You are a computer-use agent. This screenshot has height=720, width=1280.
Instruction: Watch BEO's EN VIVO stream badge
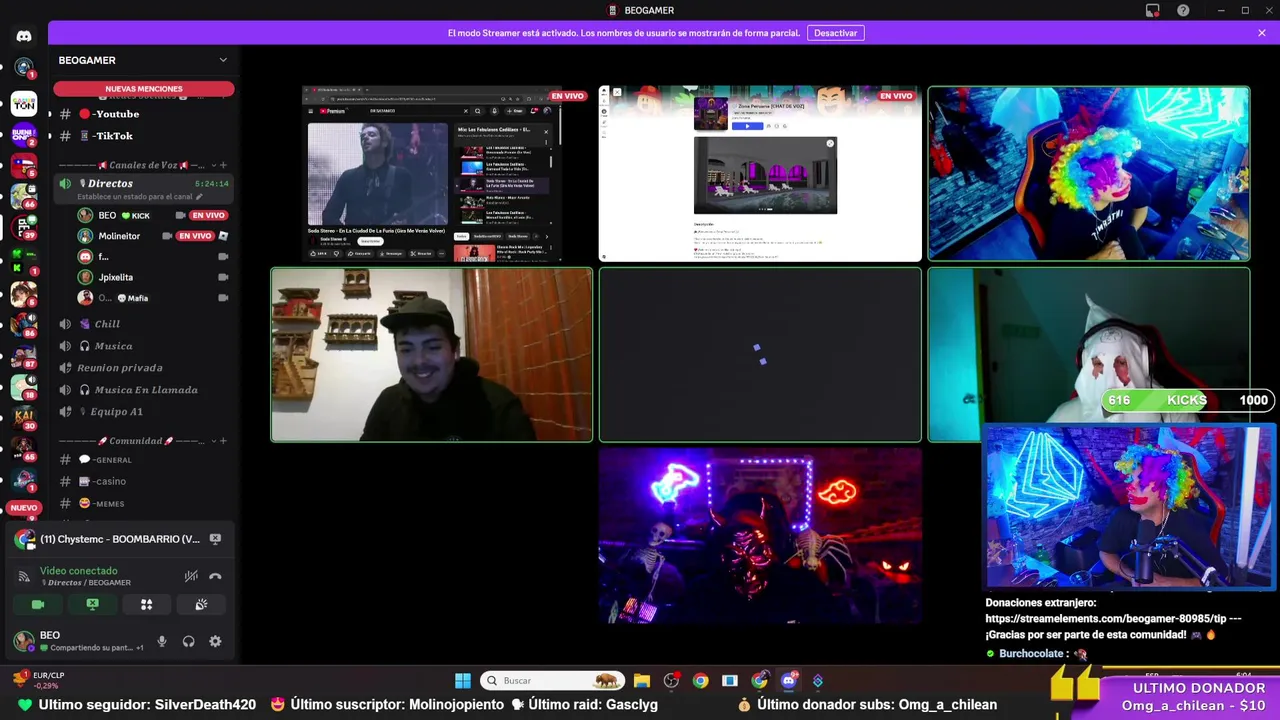[208, 215]
